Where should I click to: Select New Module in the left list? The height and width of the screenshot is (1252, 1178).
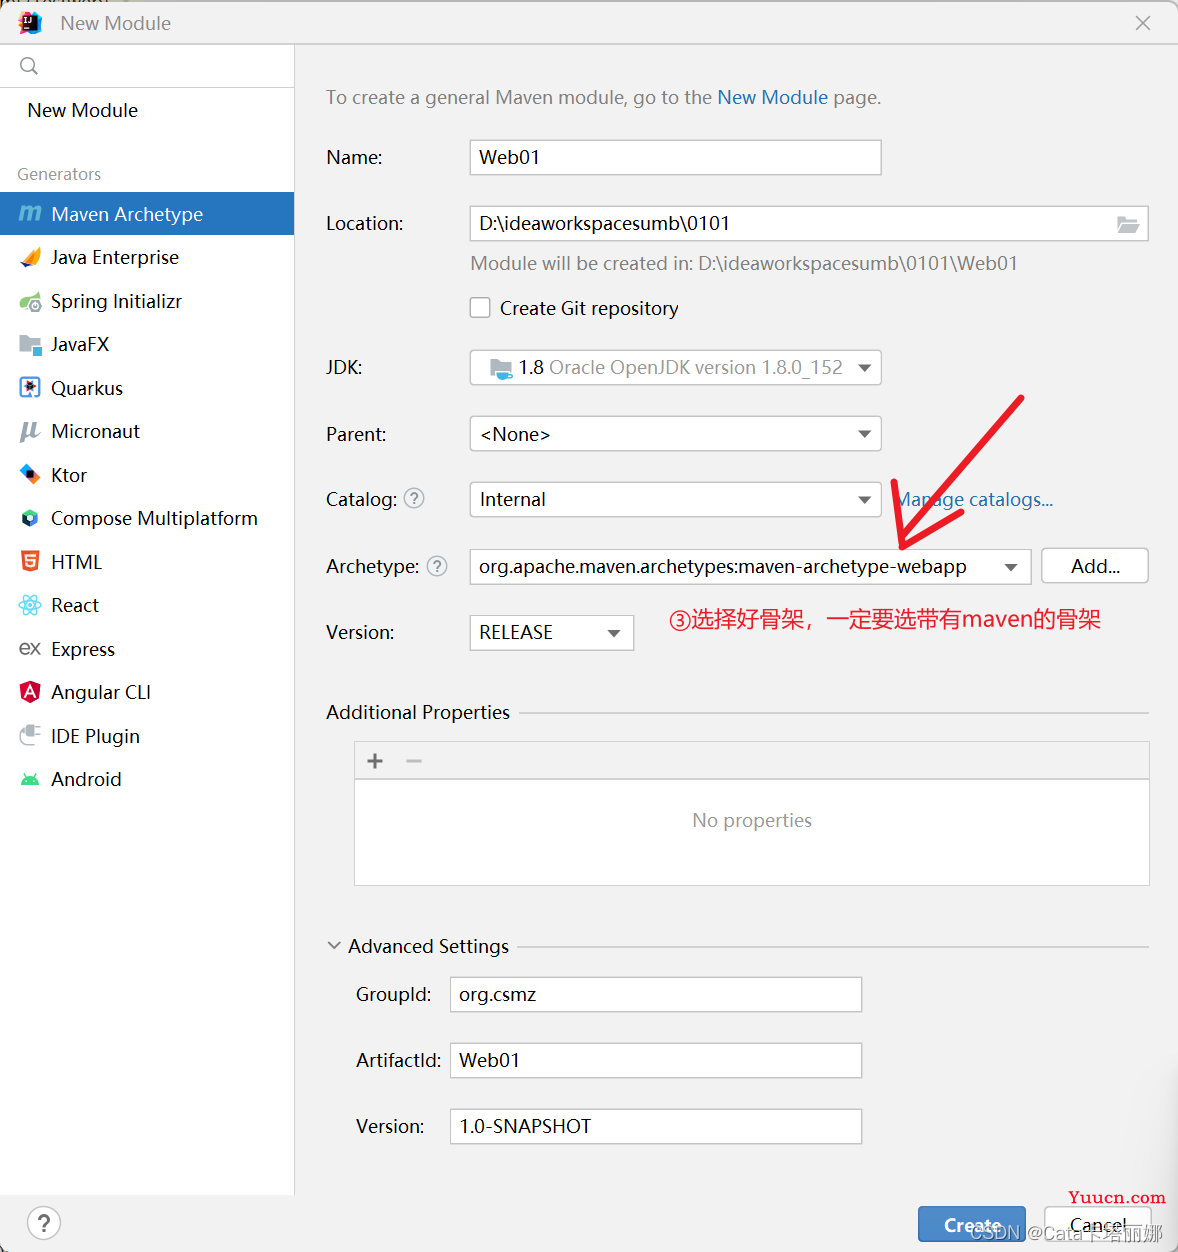click(x=147, y=110)
